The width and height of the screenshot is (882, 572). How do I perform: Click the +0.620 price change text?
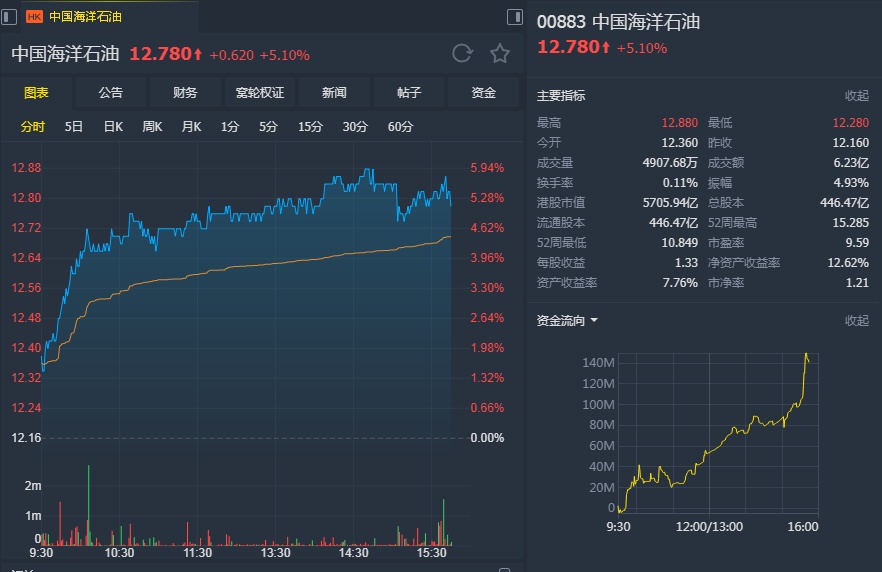pos(232,55)
